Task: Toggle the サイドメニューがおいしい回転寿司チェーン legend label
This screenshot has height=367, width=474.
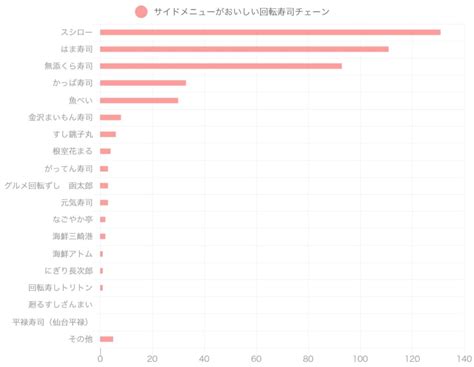Action: pyautogui.click(x=241, y=12)
